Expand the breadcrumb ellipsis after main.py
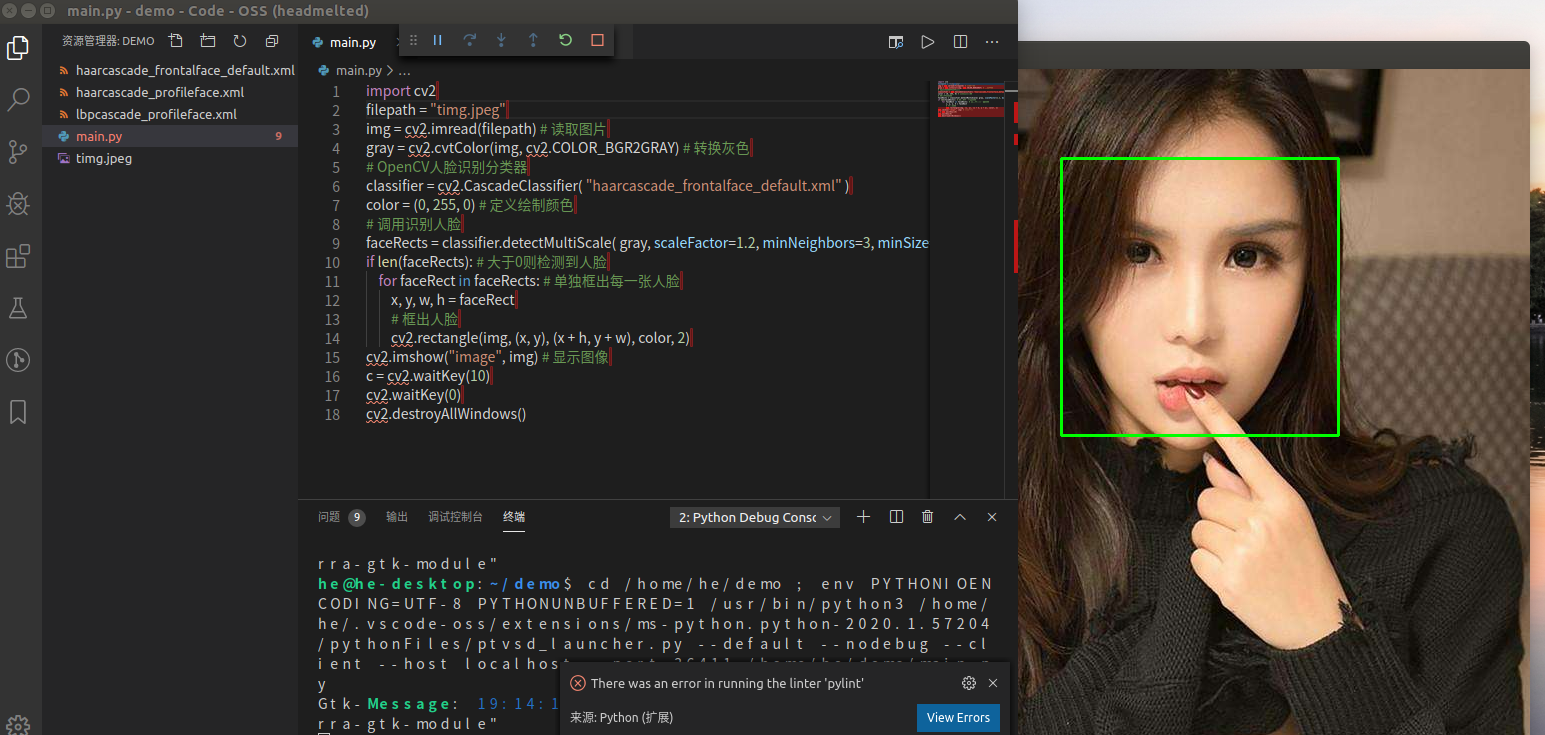 [404, 71]
